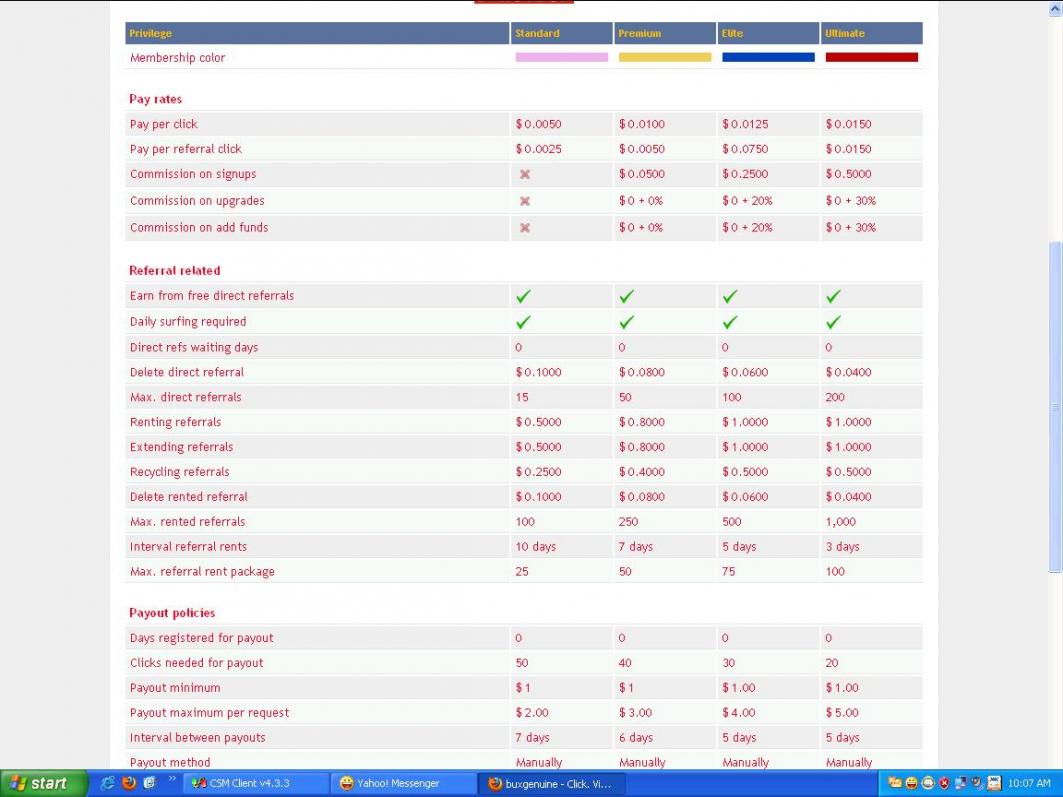
Task: Click Elite commission on upgrades value $0 + 20%
Action: (747, 201)
